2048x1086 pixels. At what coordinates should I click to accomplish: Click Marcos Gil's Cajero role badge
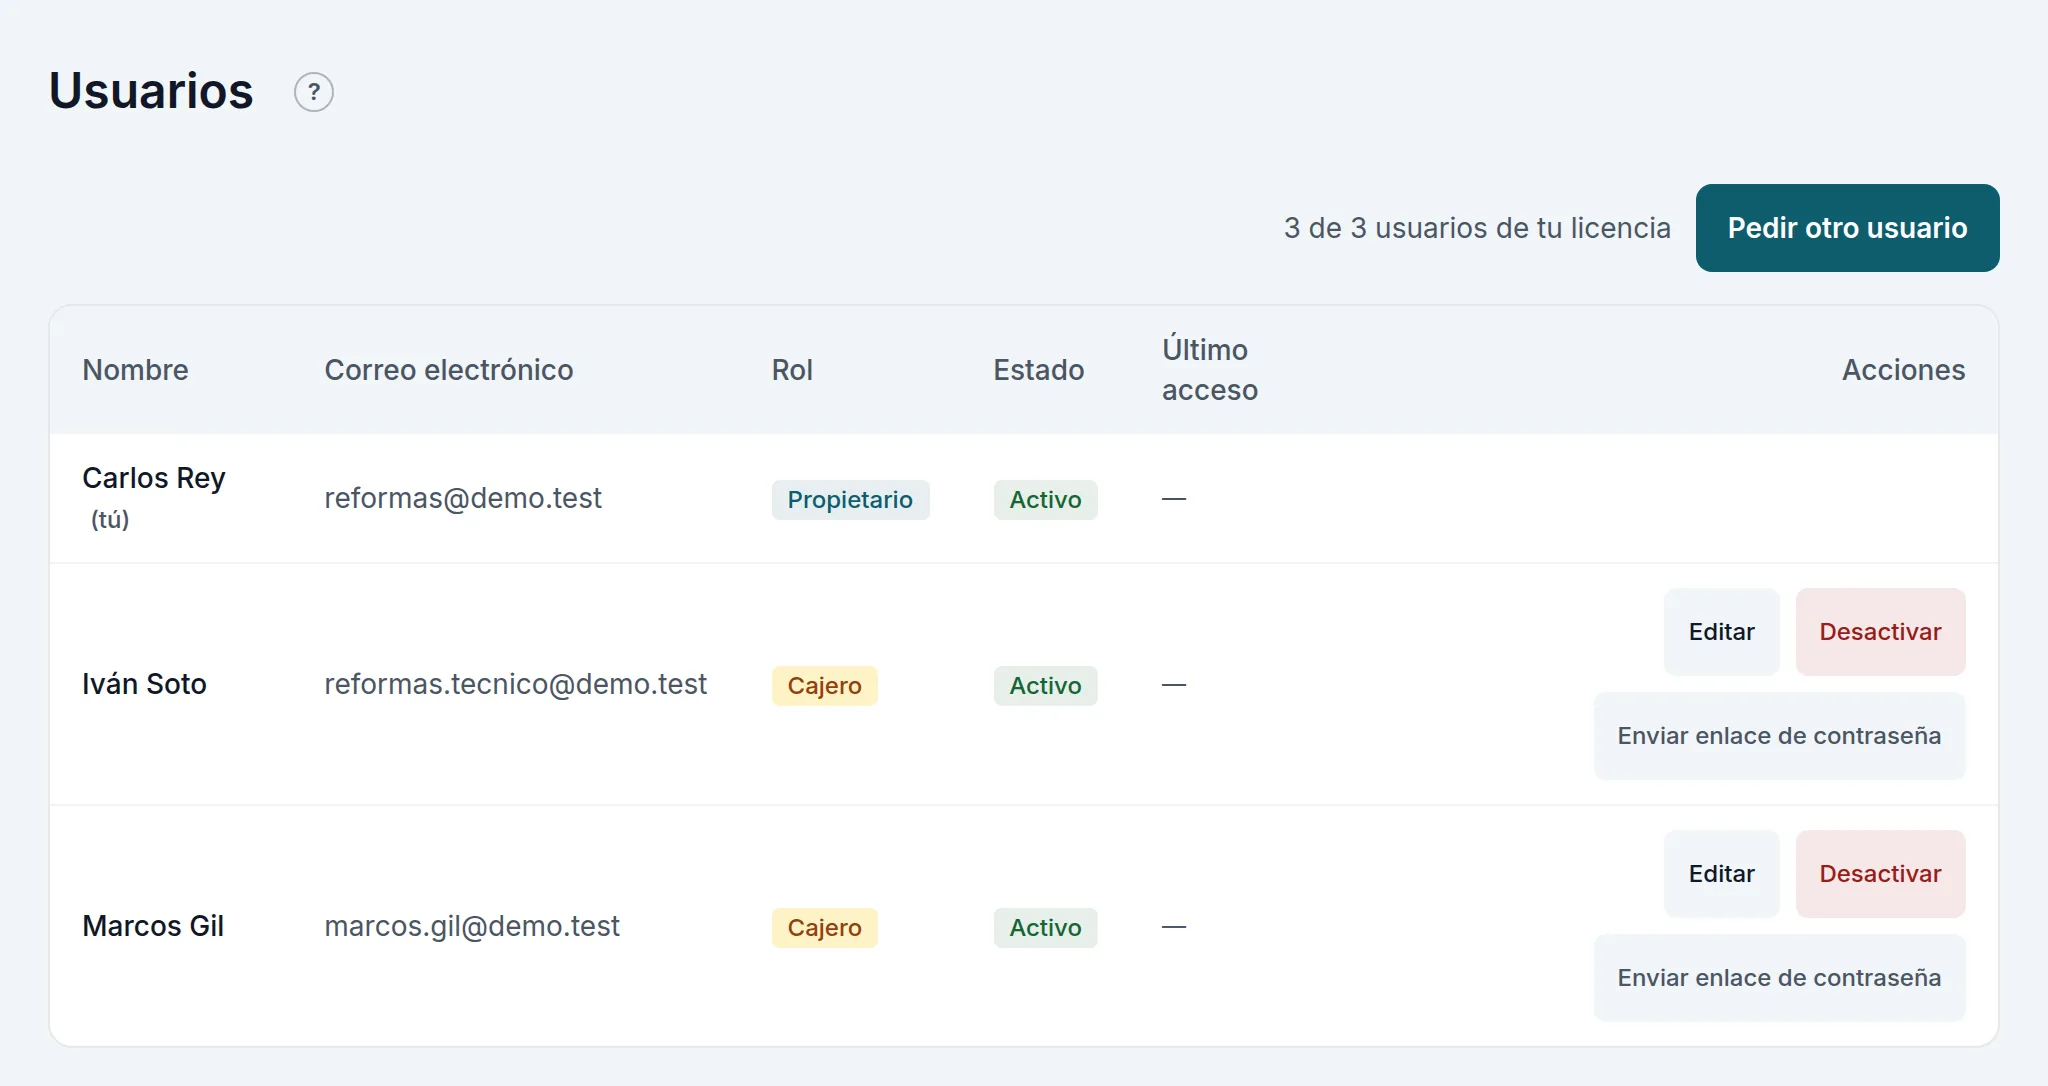pyautogui.click(x=824, y=928)
